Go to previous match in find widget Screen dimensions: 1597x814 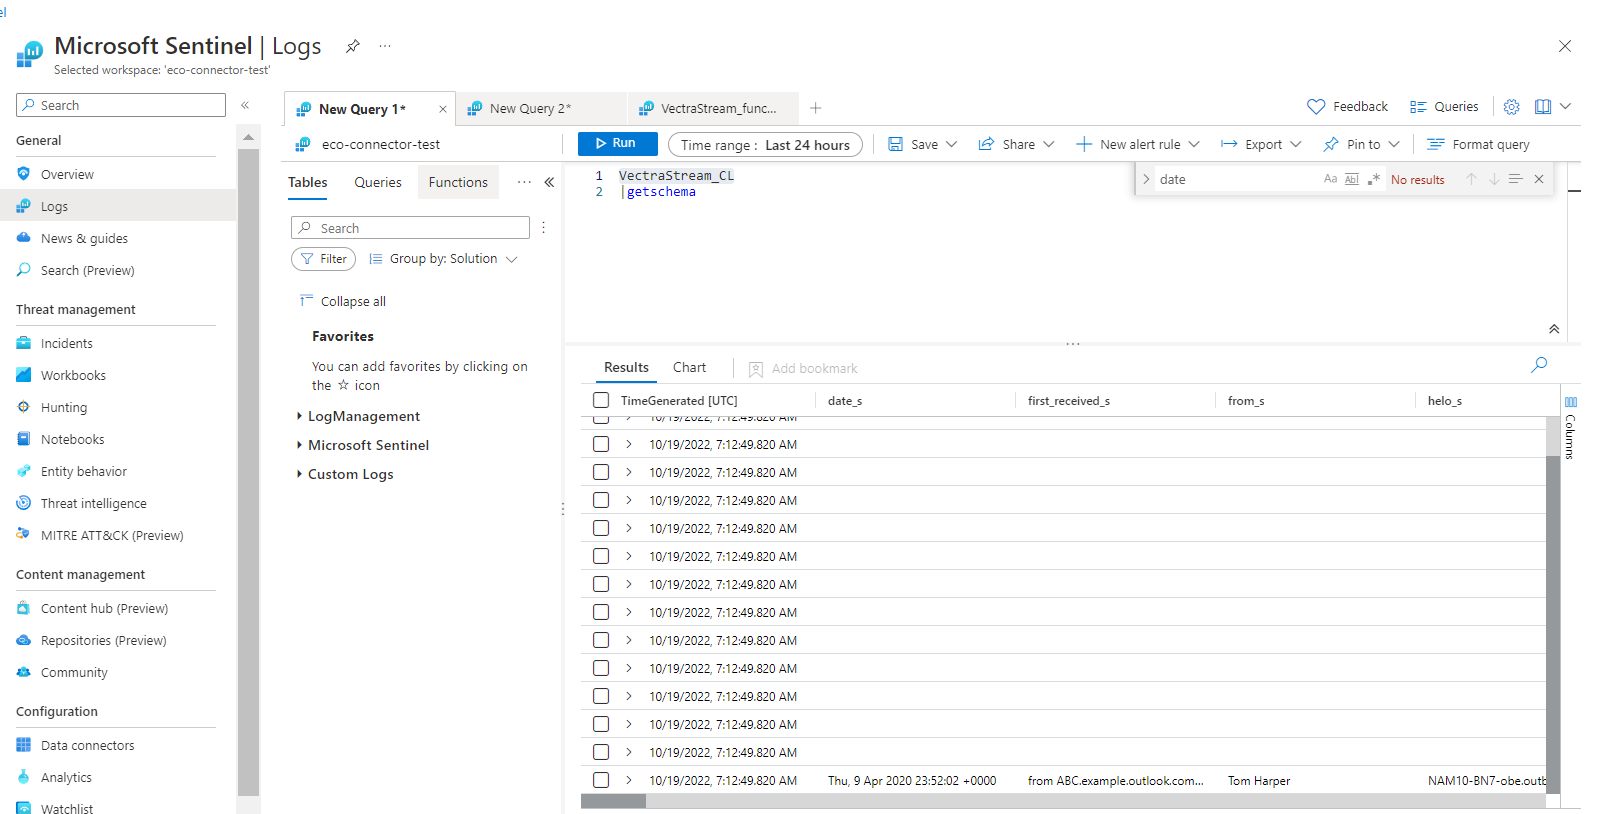1471,179
